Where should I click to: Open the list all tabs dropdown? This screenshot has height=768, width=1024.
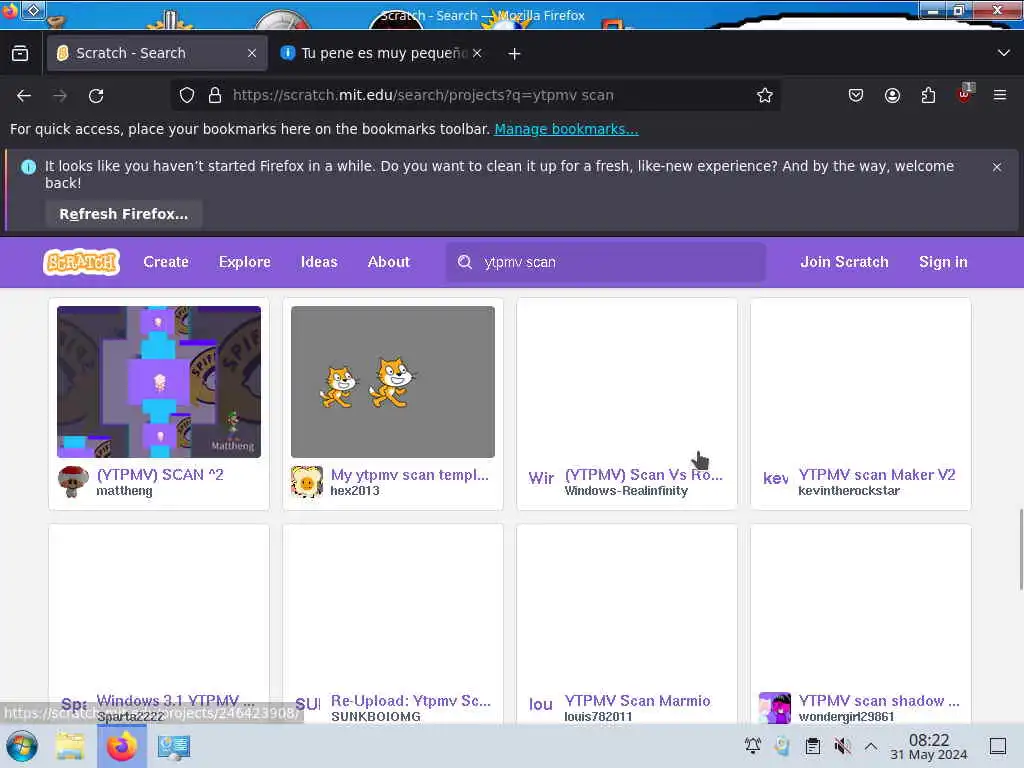click(x=1004, y=53)
